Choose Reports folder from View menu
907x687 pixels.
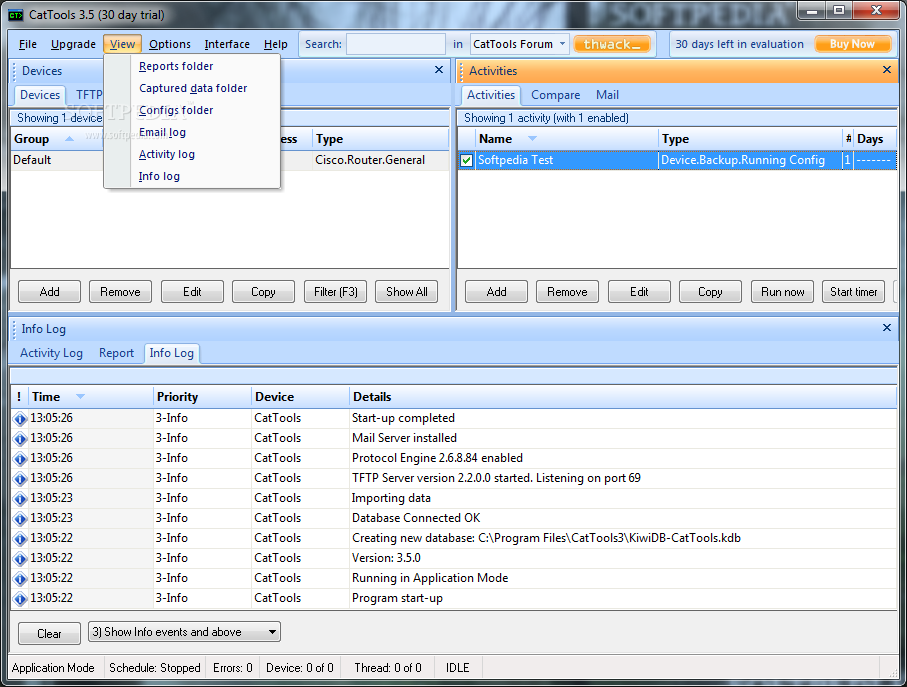pos(176,67)
